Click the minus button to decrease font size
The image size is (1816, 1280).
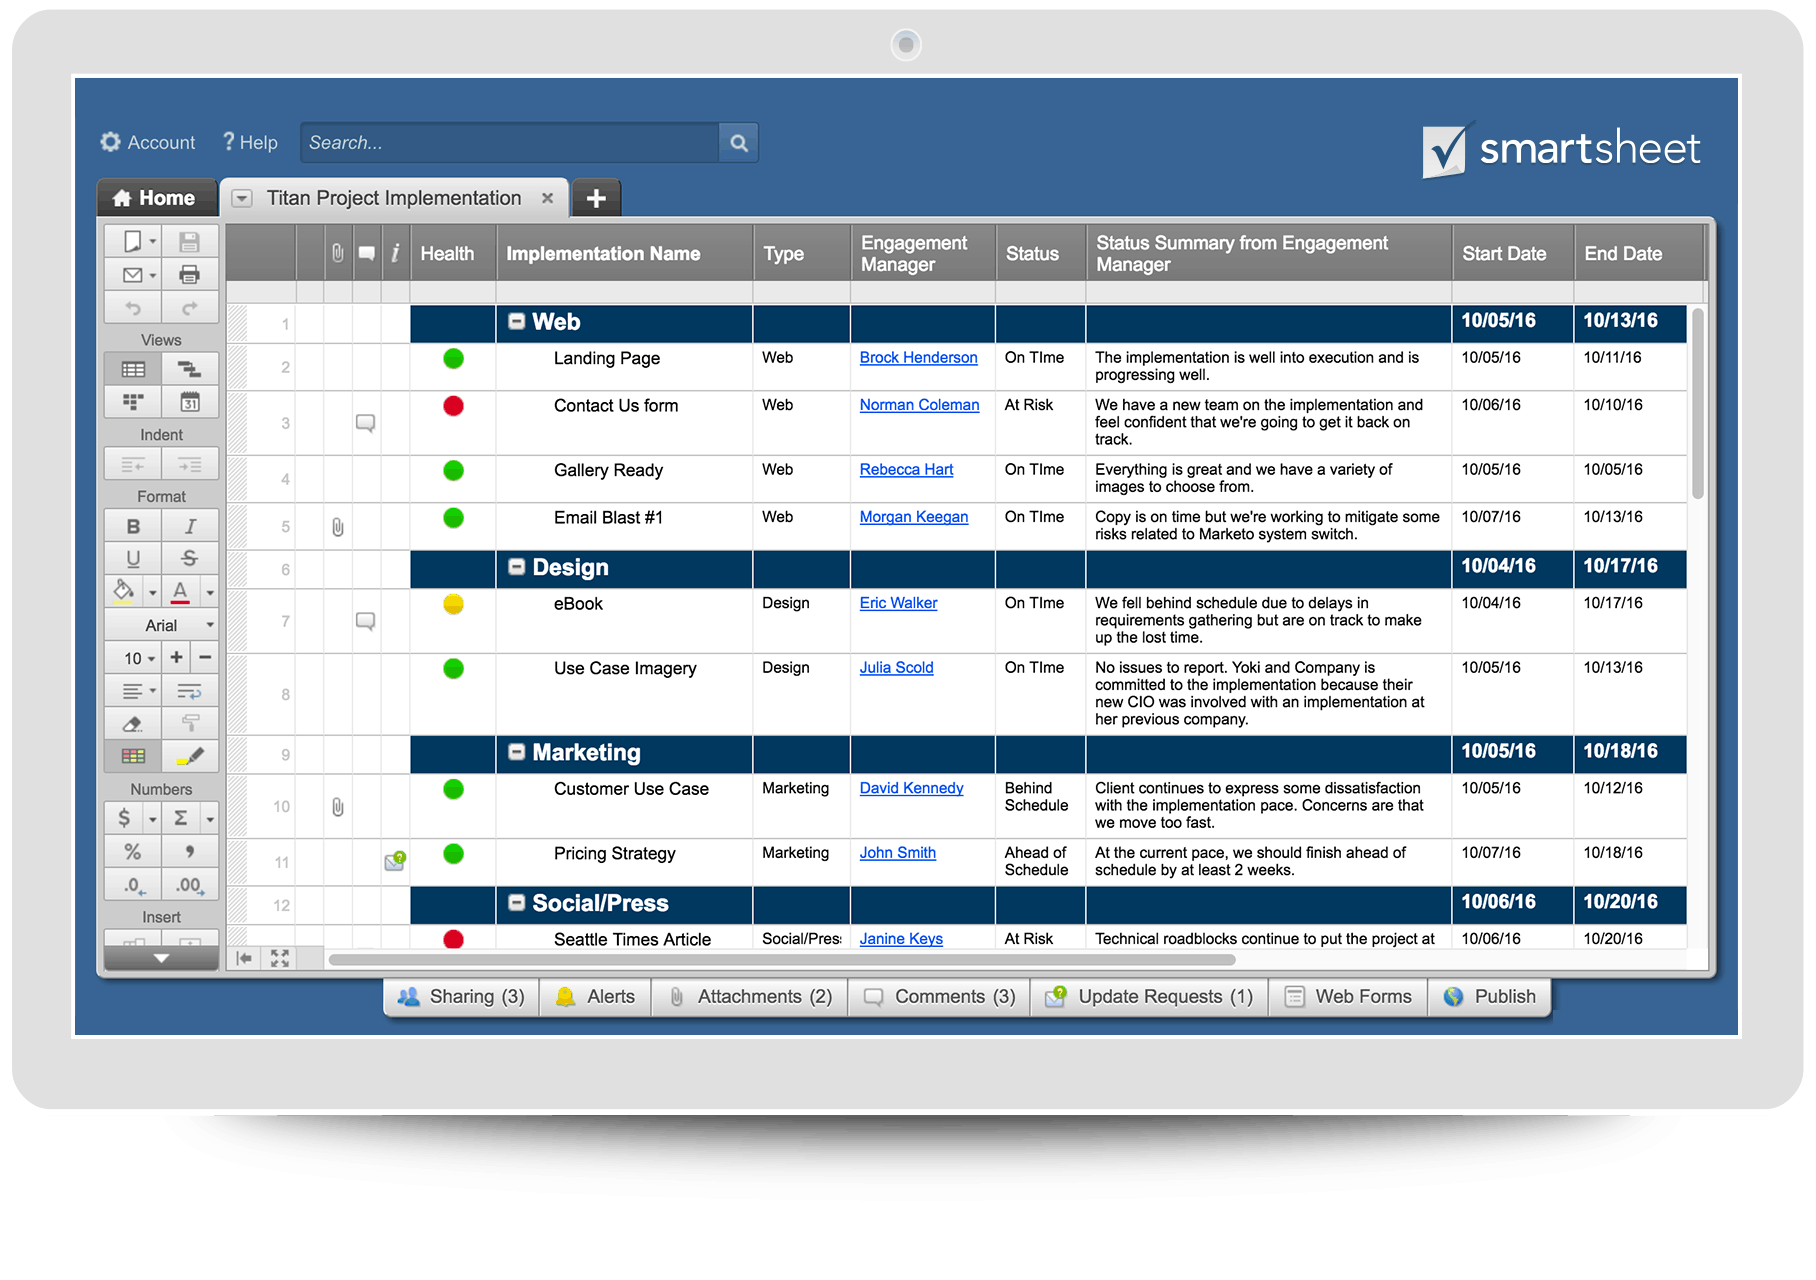[205, 658]
